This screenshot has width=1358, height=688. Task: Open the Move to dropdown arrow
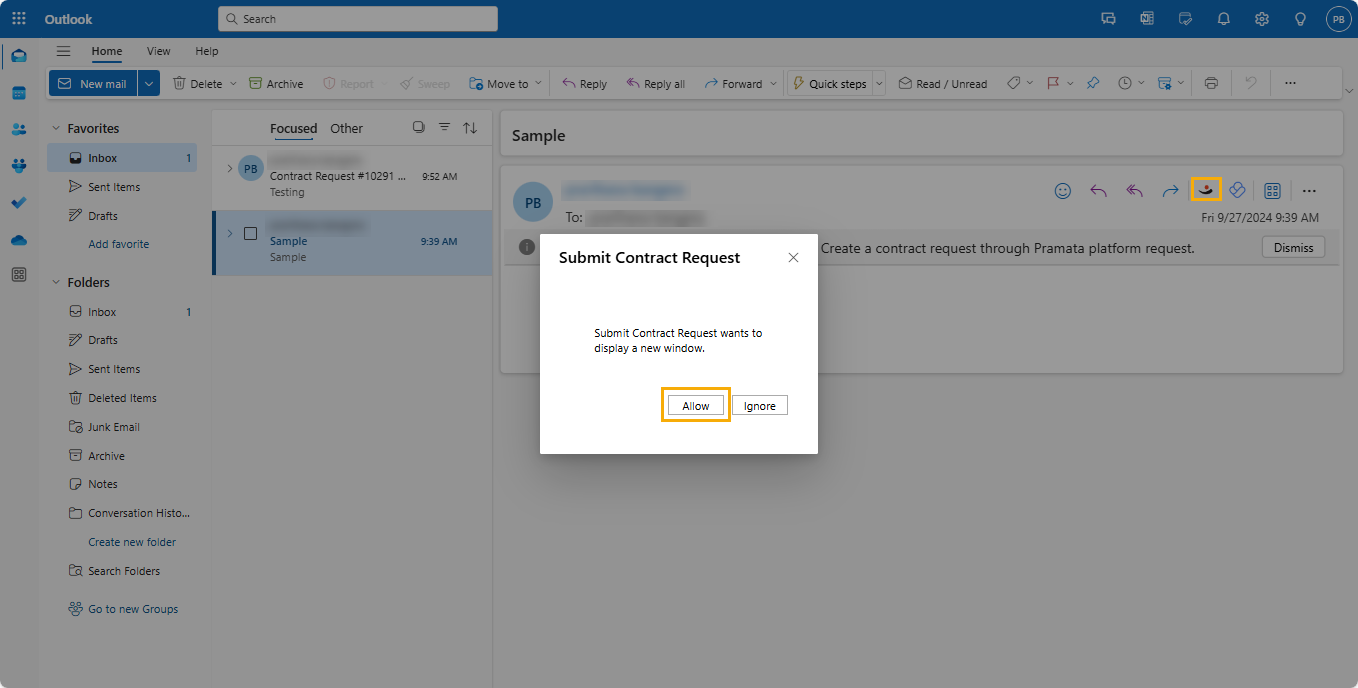coord(538,84)
